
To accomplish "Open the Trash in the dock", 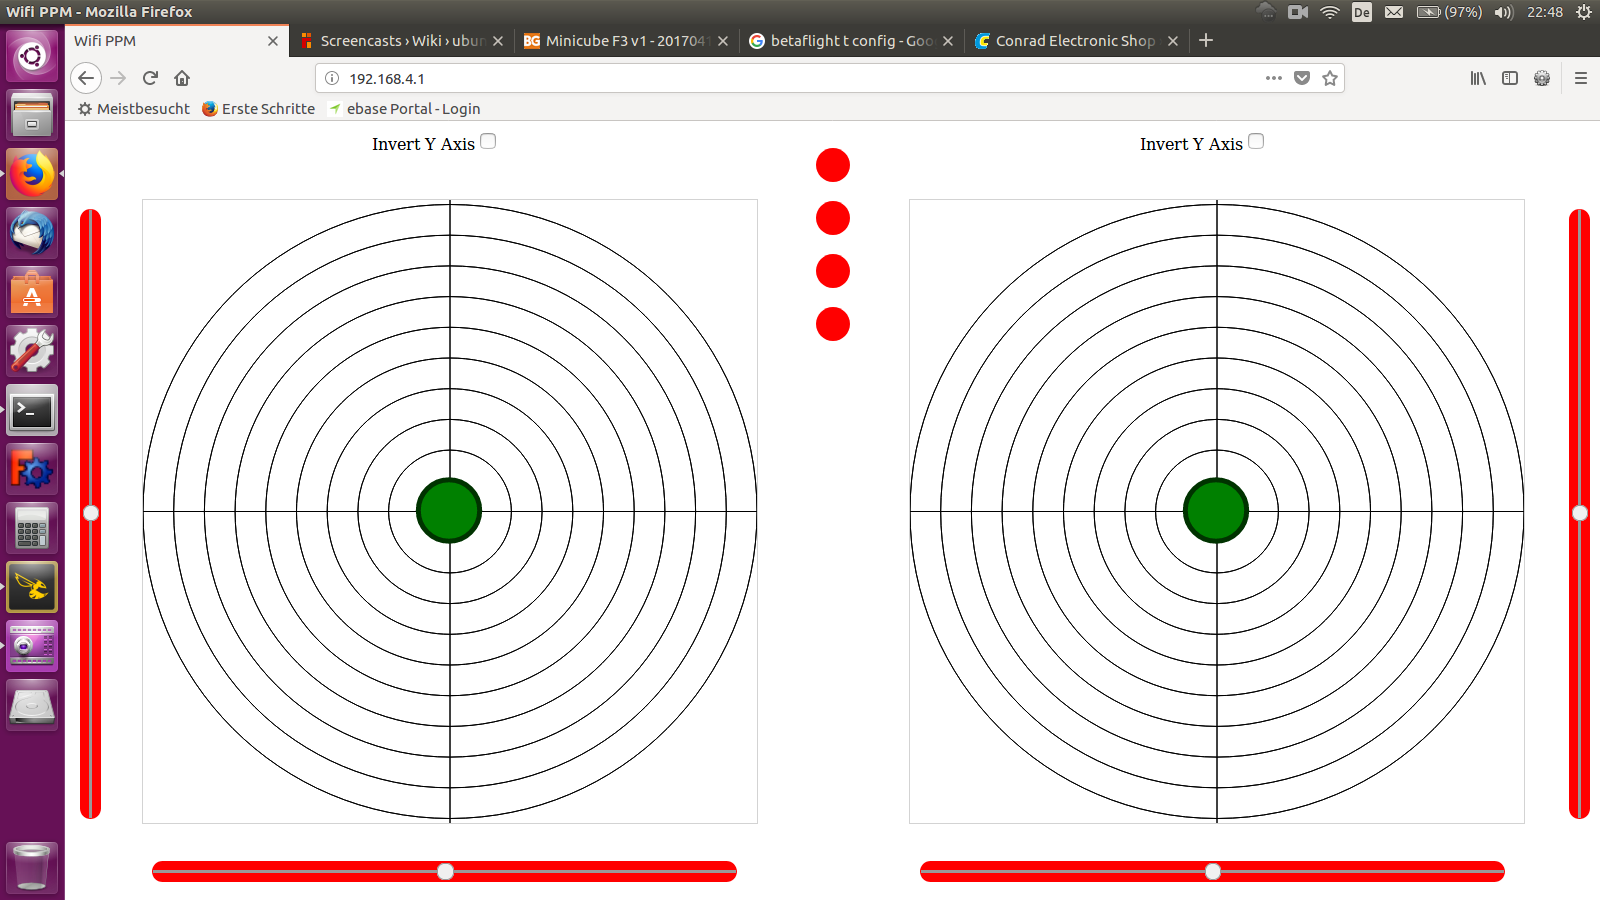I will pos(32,866).
